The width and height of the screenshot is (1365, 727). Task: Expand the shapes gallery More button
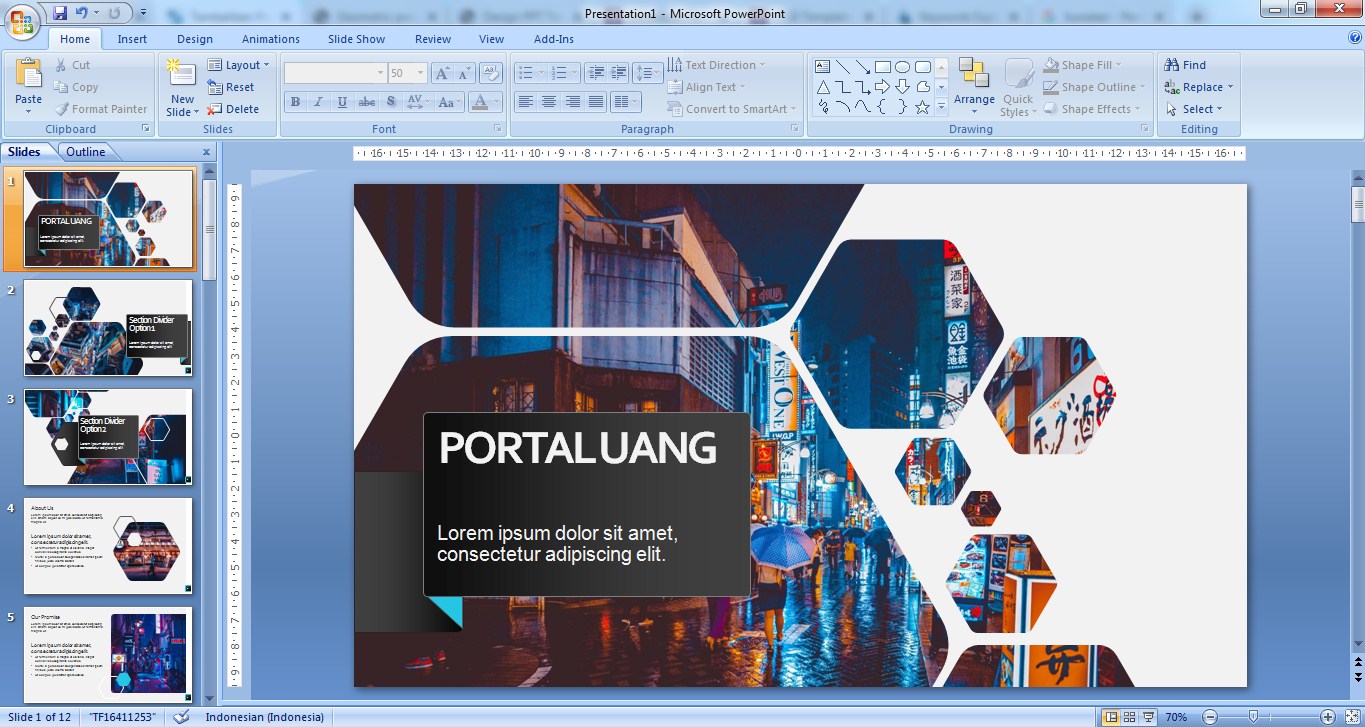click(943, 107)
